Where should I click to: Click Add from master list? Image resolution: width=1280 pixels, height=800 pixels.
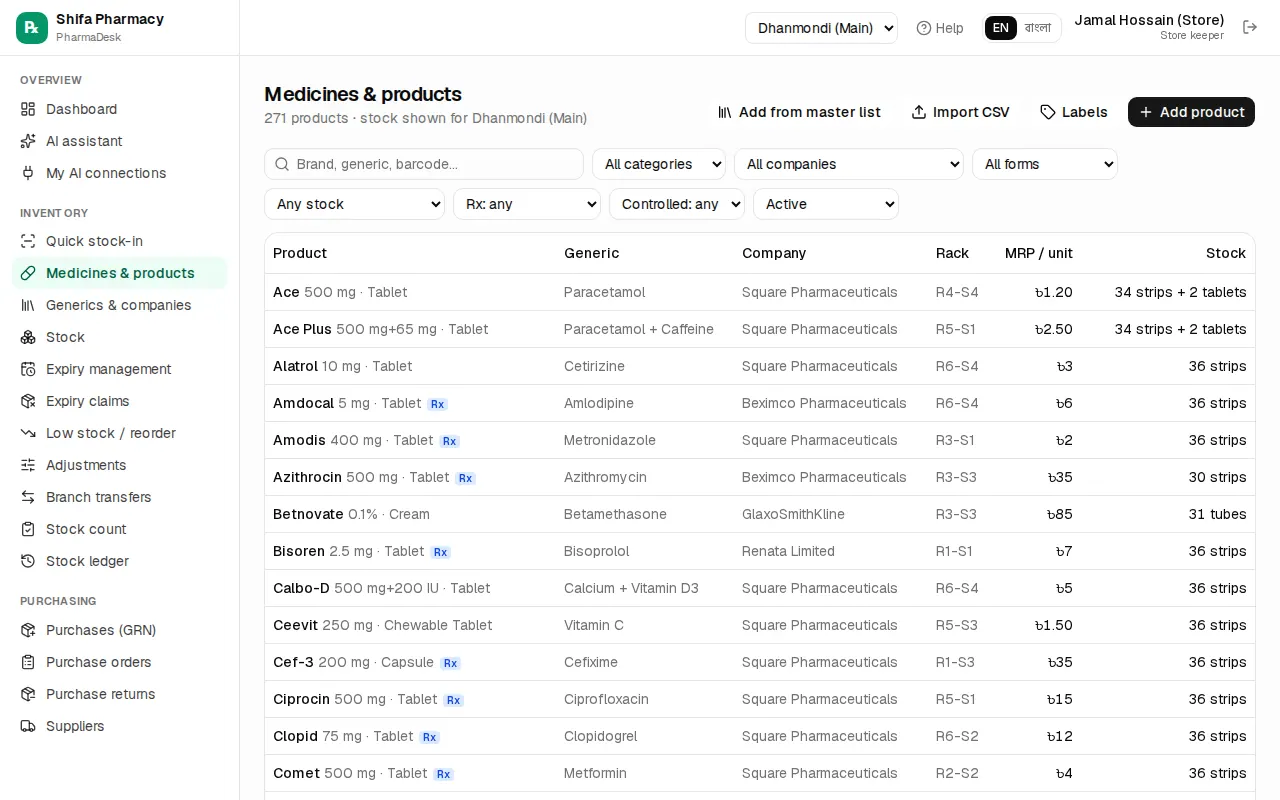(x=799, y=112)
